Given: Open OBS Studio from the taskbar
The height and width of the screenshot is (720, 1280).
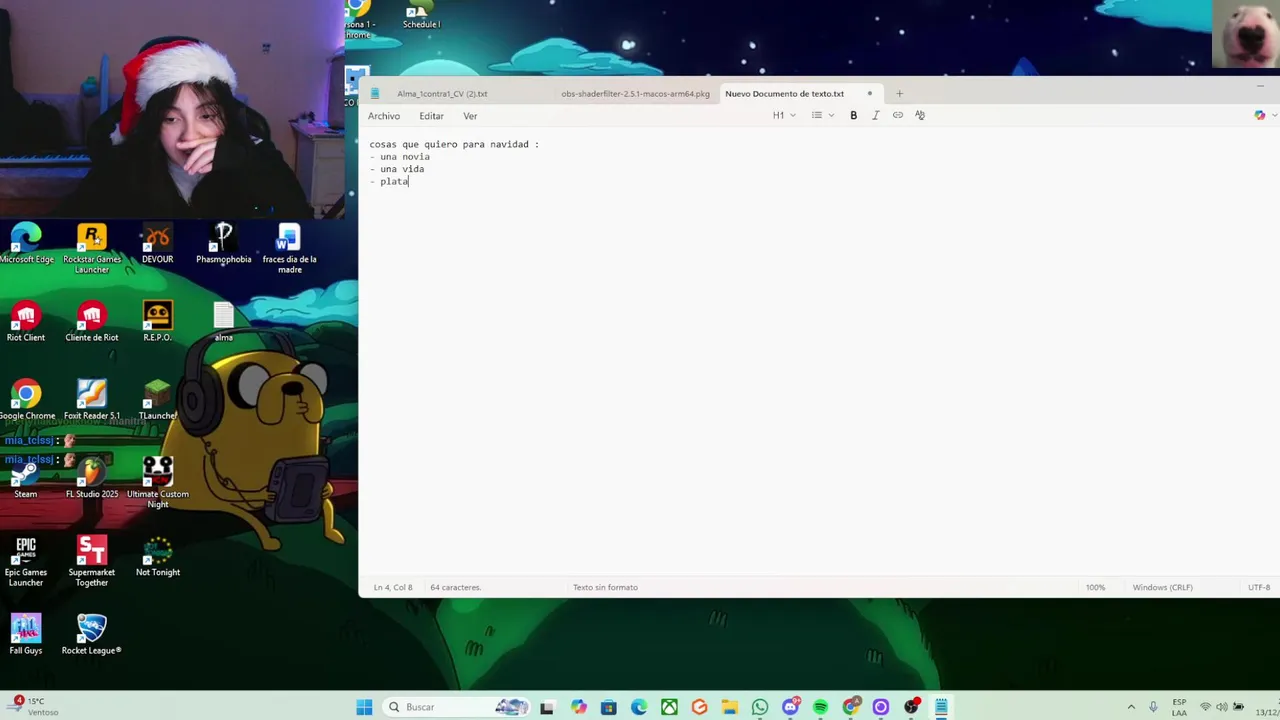Looking at the screenshot, I should click(911, 707).
